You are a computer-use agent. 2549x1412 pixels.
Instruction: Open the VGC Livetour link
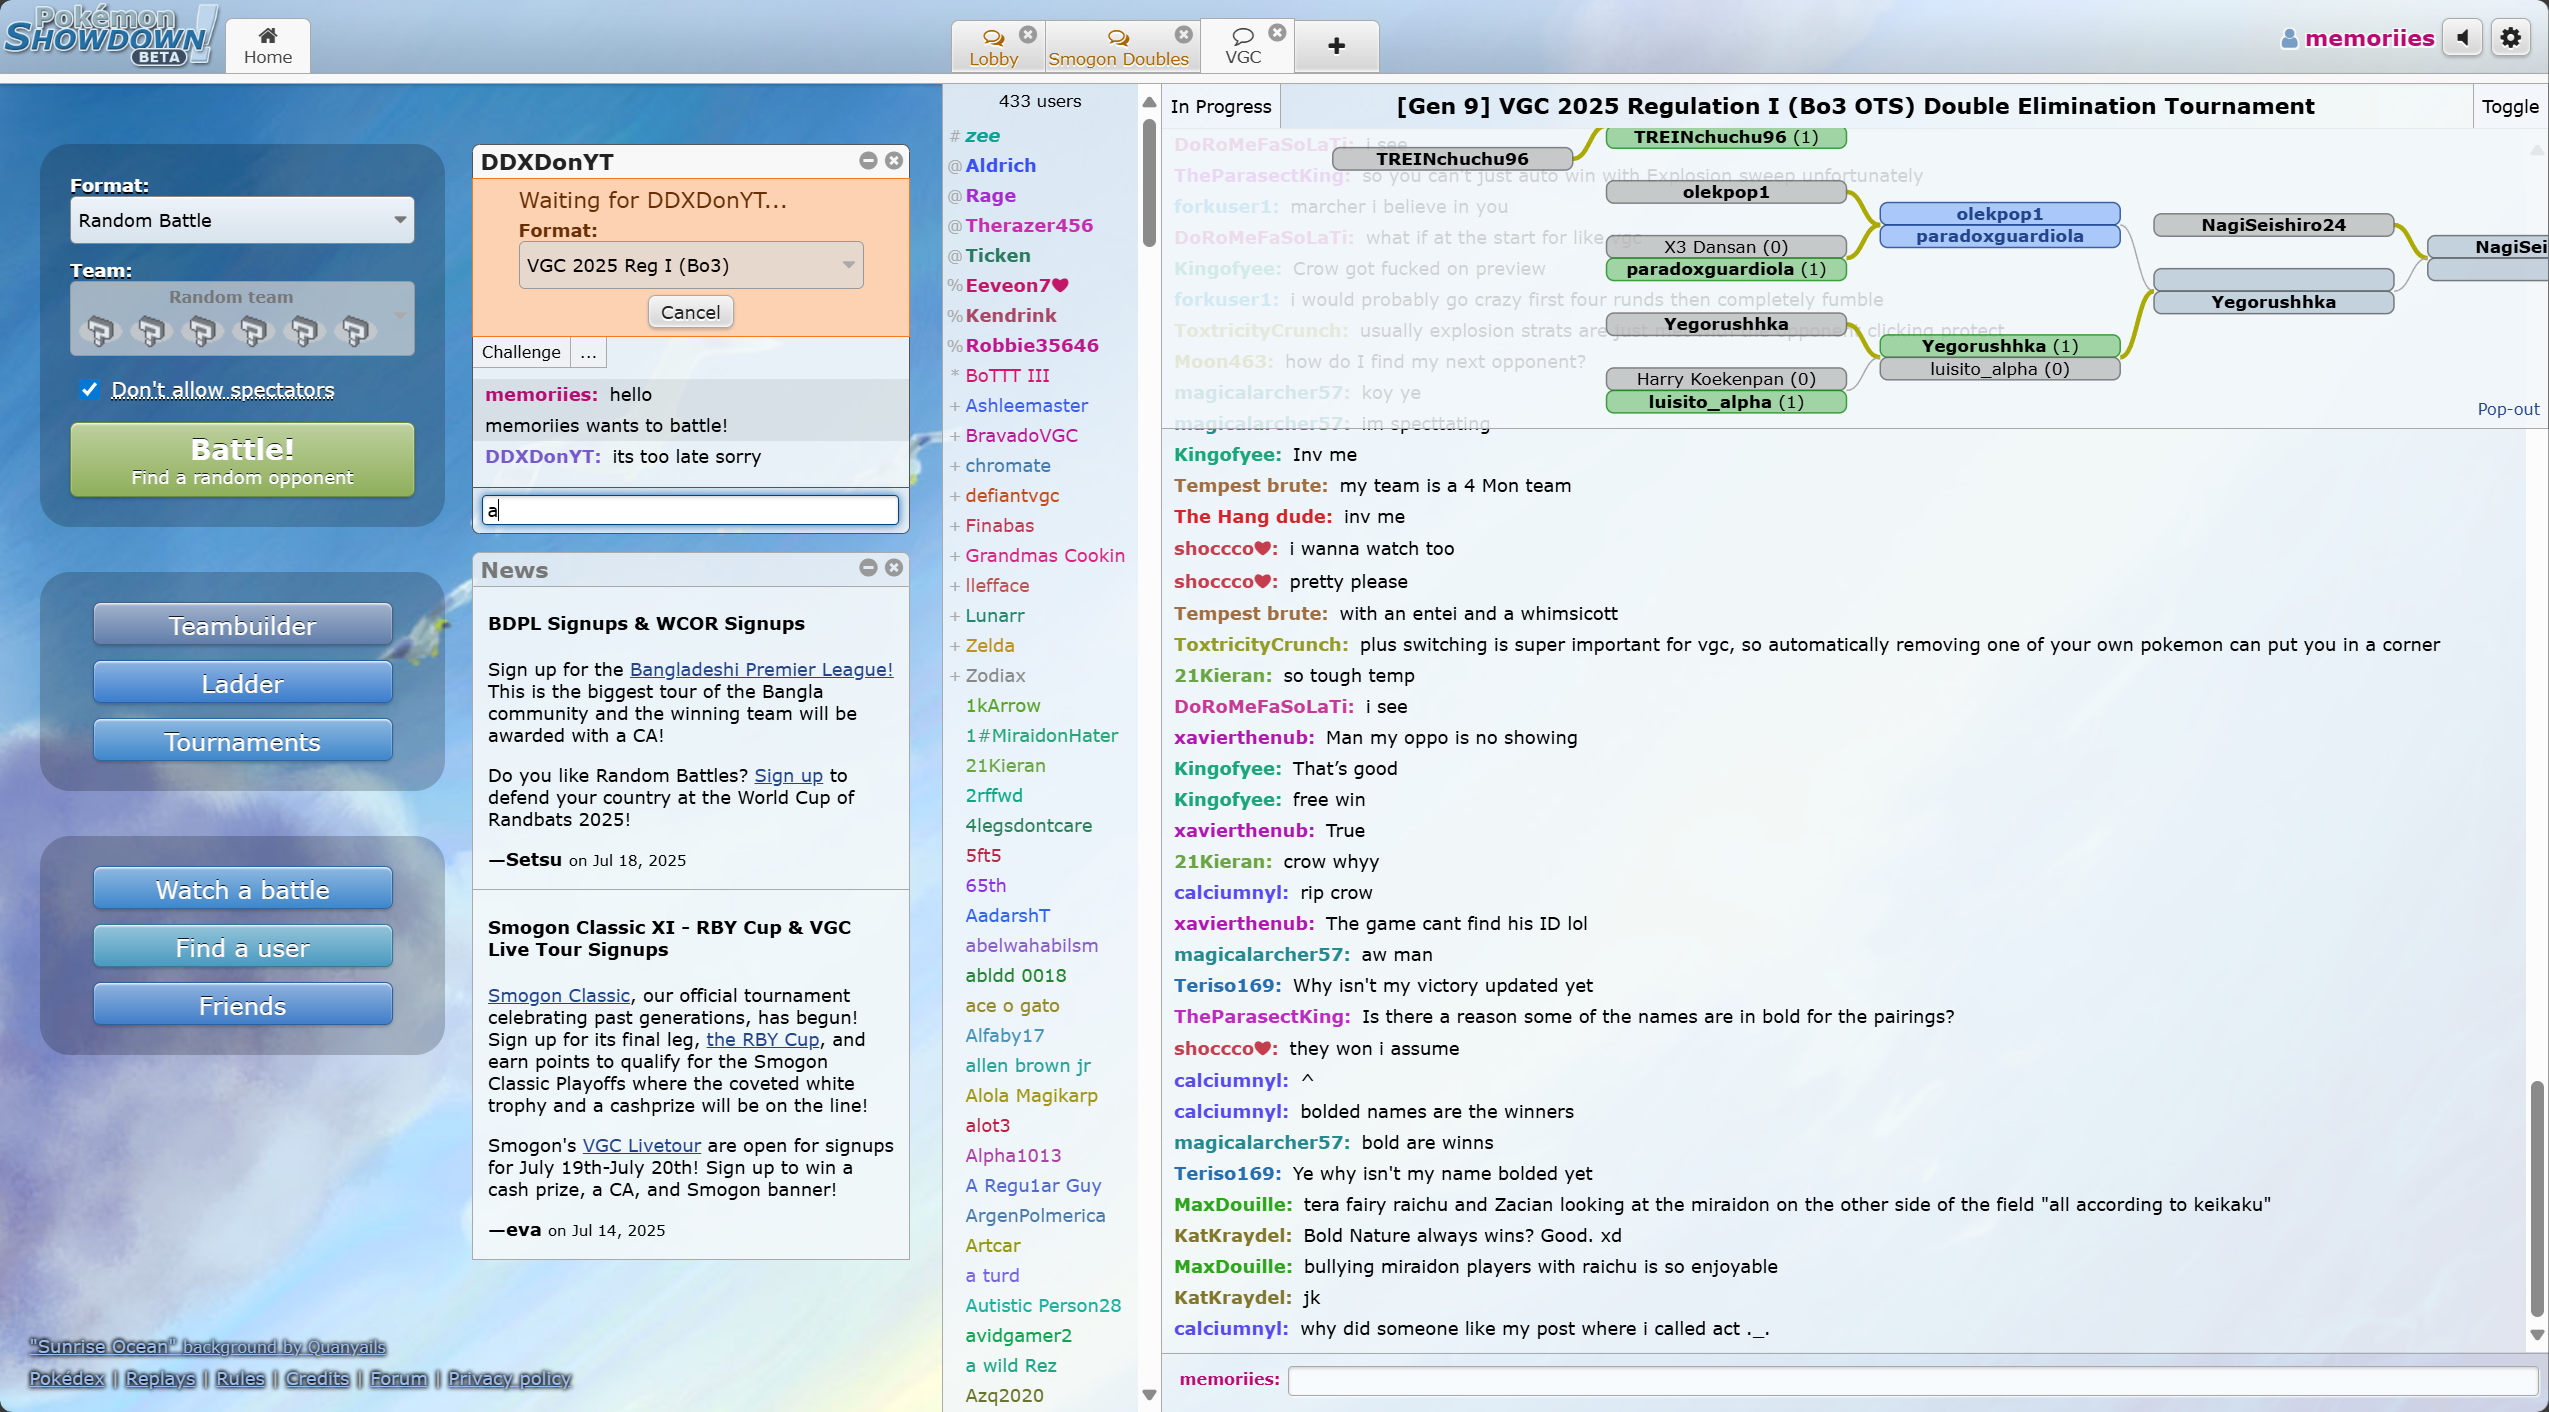click(x=641, y=1145)
